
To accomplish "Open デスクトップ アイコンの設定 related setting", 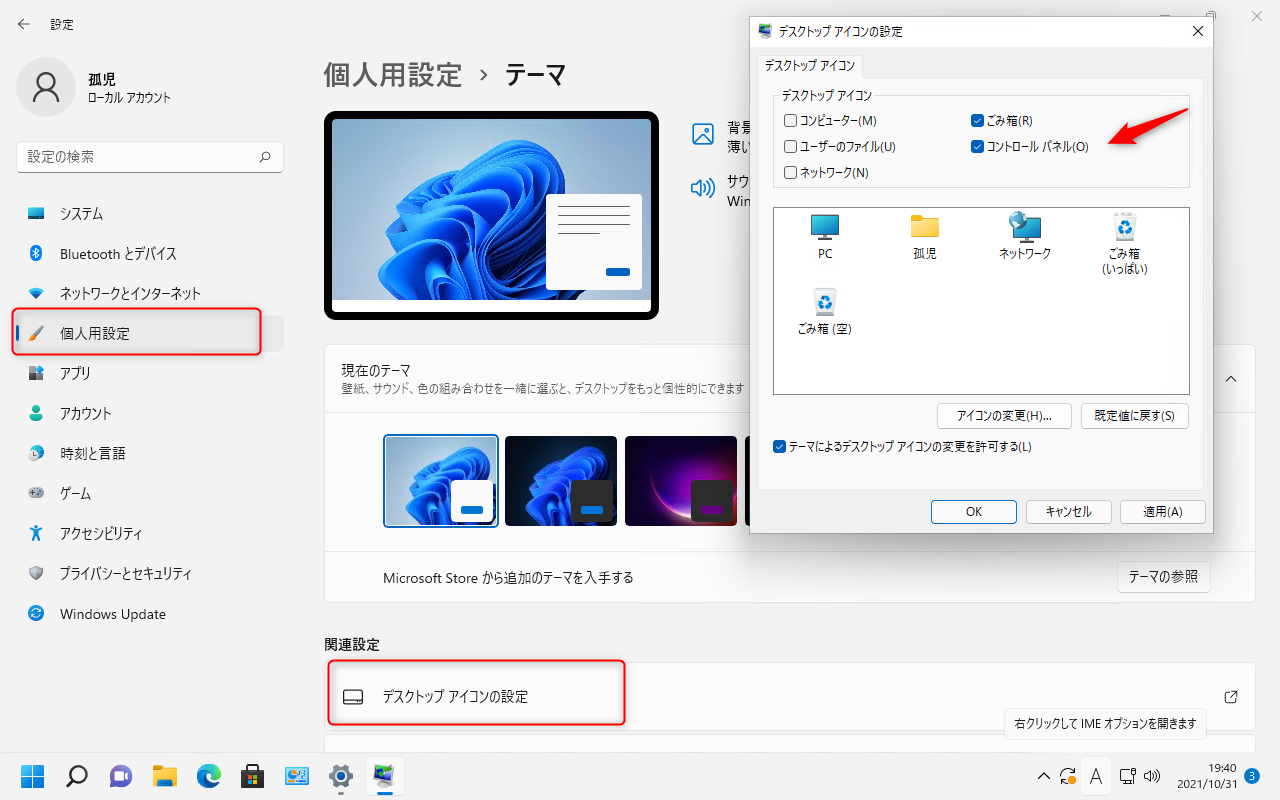I will coord(790,696).
